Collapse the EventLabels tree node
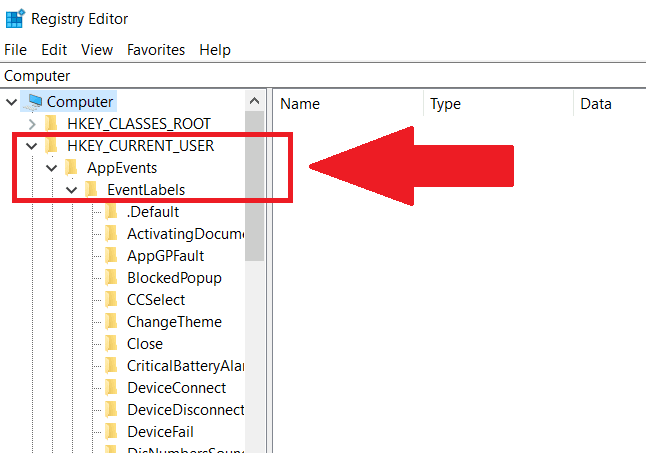Image resolution: width=646 pixels, height=453 pixels. coord(71,190)
